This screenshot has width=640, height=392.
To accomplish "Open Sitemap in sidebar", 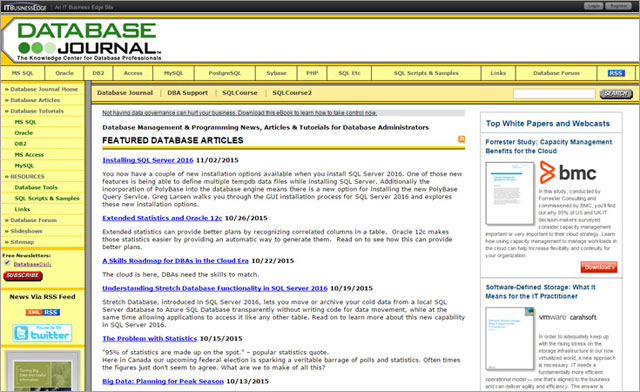I will point(22,242).
